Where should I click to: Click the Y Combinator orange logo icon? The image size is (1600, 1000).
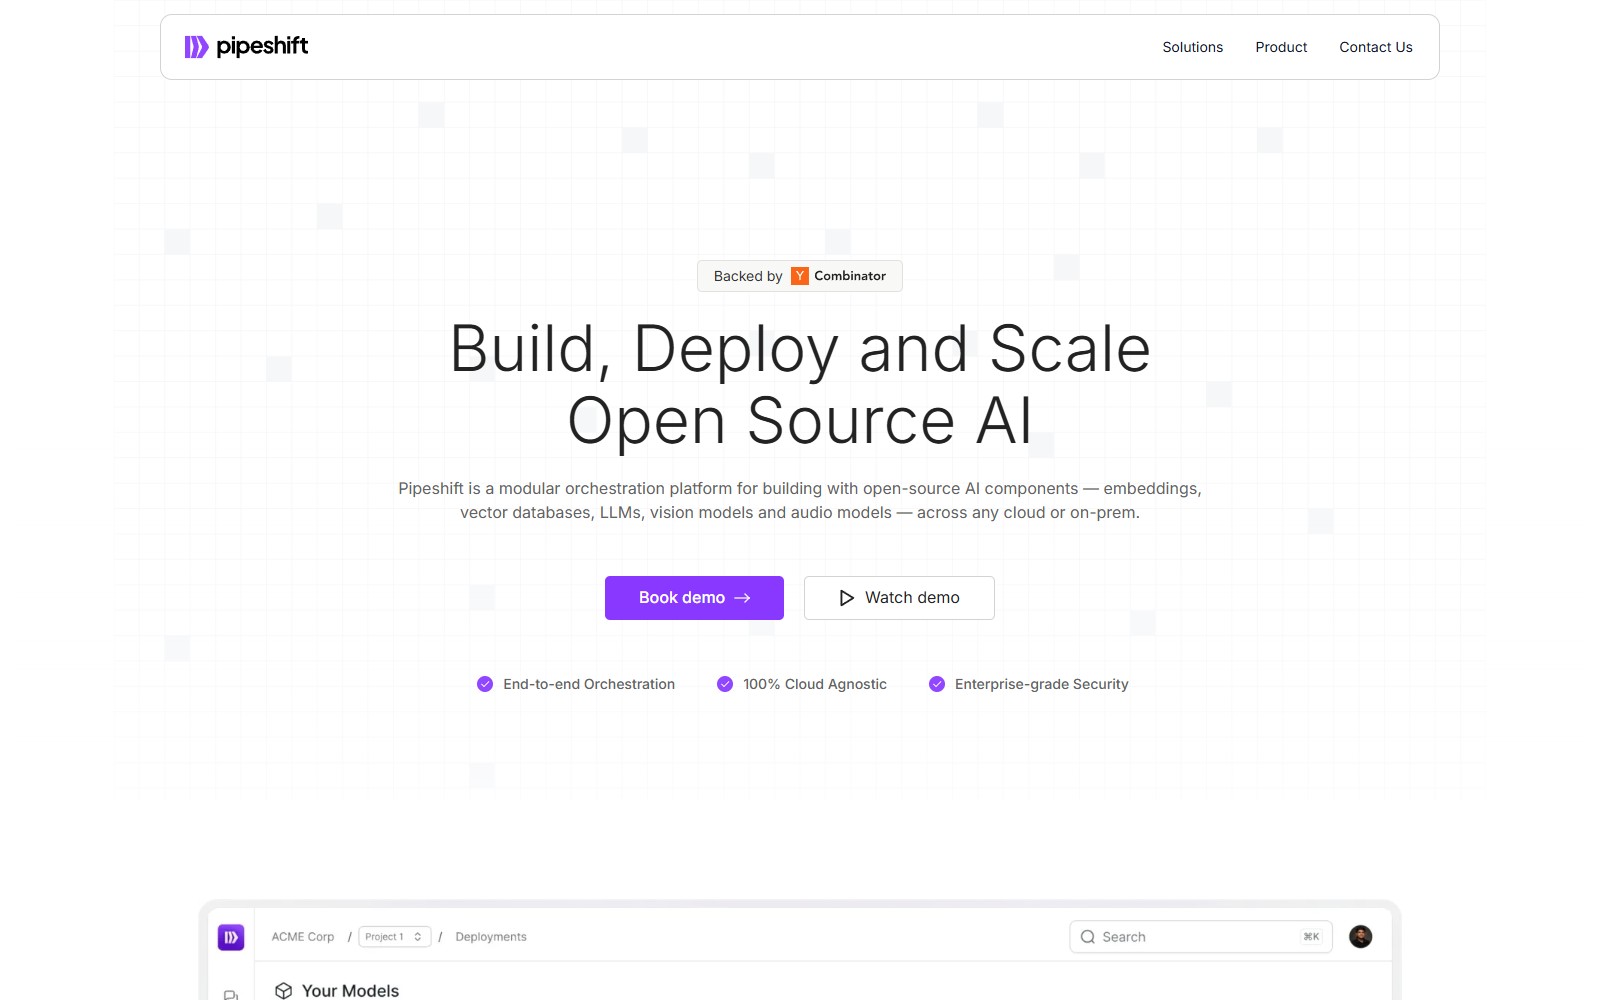click(x=800, y=276)
